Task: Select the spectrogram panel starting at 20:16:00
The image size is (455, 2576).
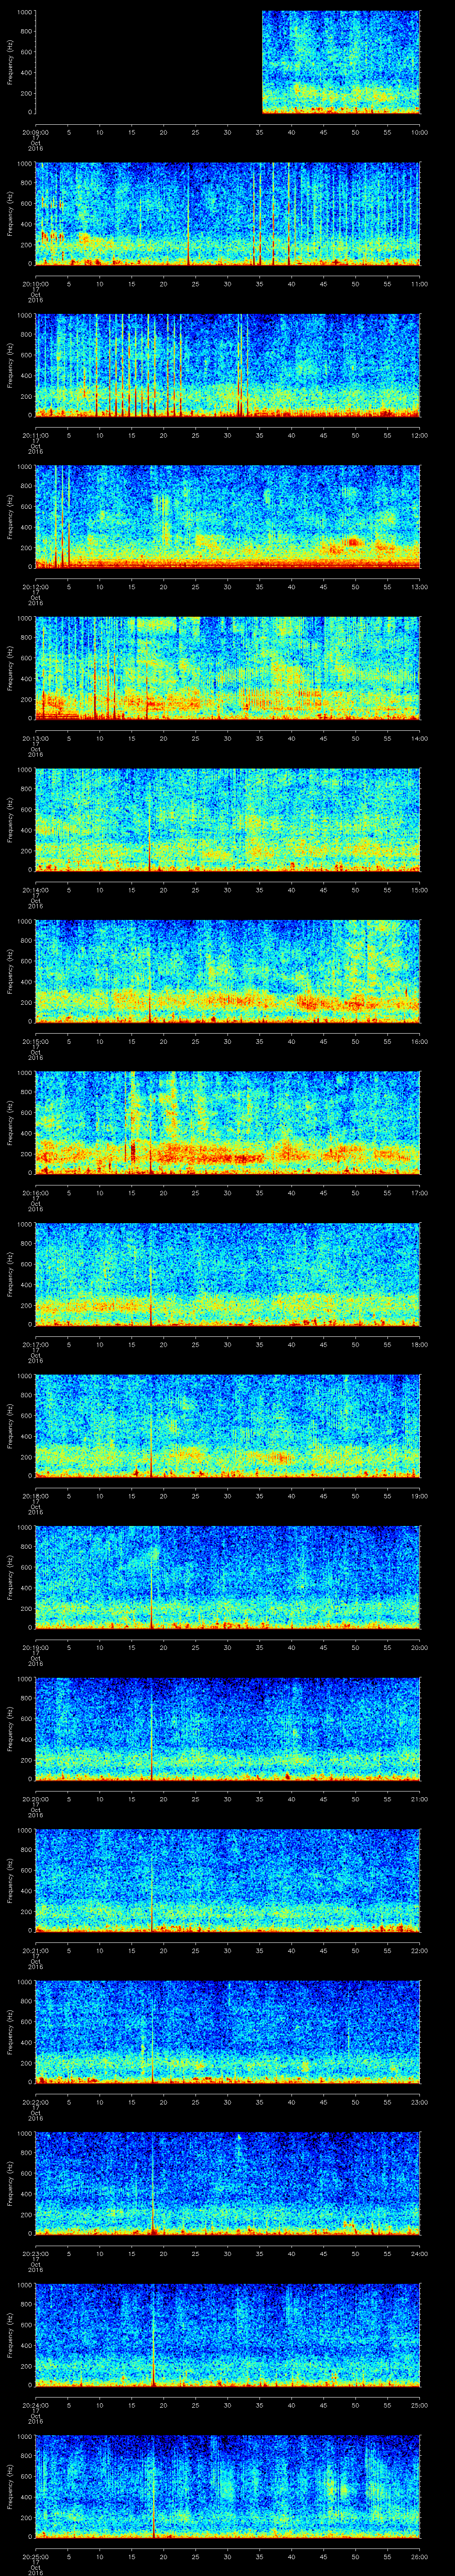Action: click(x=228, y=1123)
